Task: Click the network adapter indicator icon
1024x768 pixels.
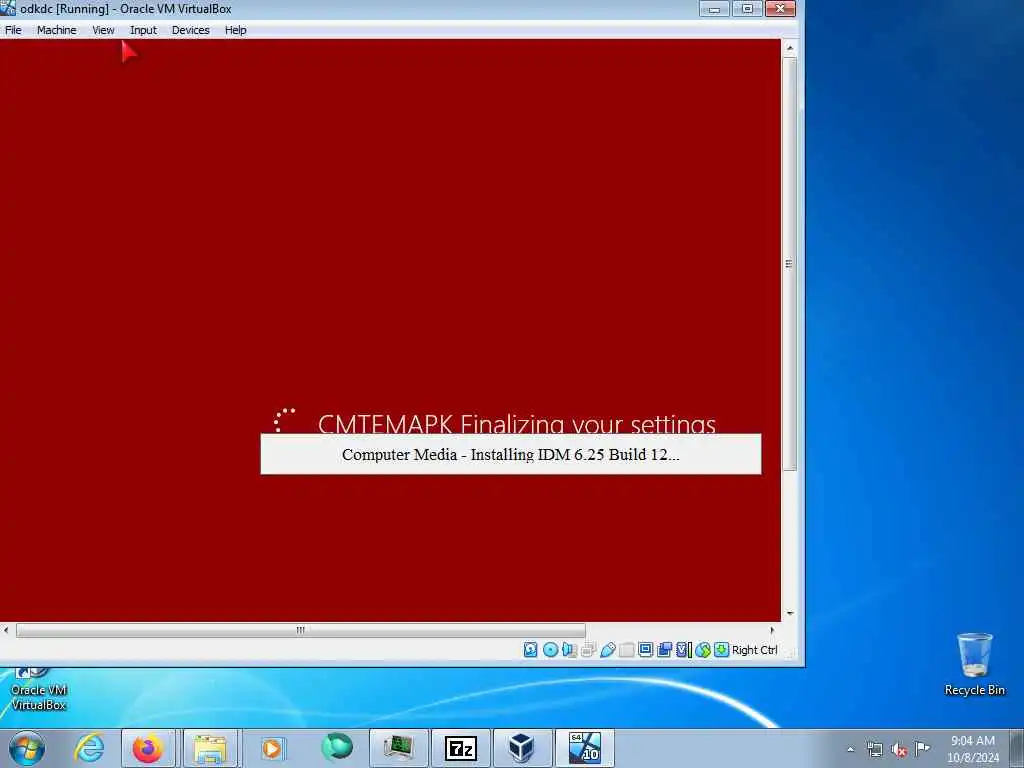Action: [588, 650]
